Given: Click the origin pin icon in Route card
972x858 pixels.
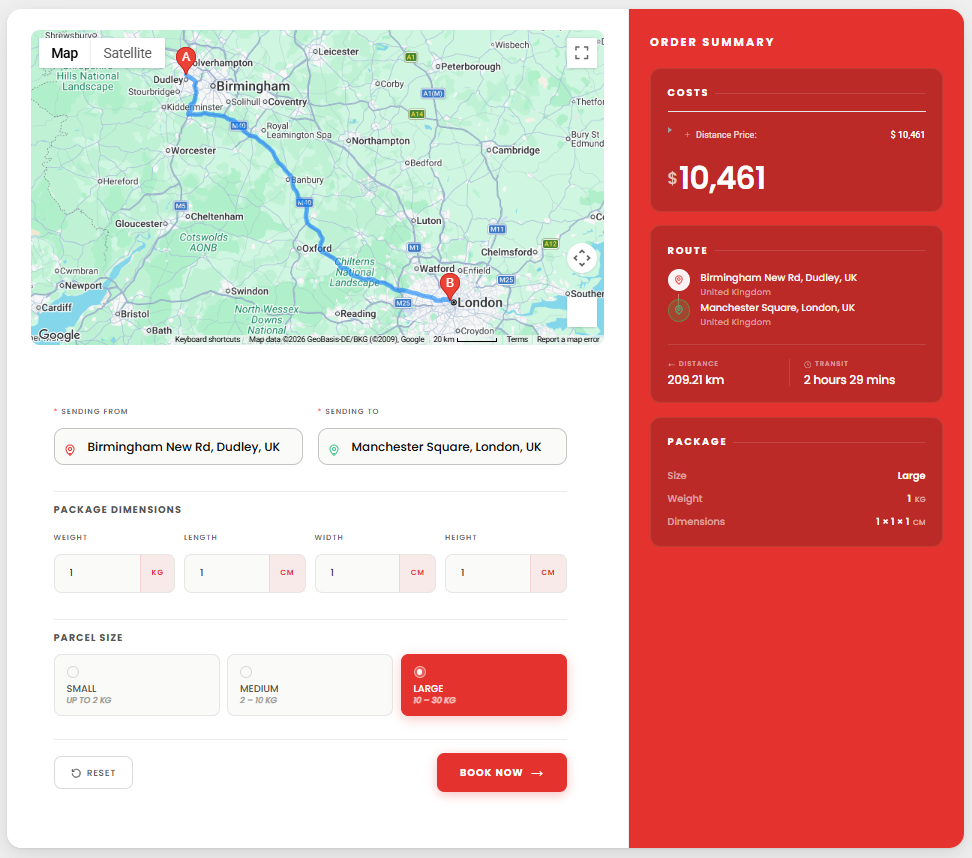Looking at the screenshot, I should click(679, 280).
